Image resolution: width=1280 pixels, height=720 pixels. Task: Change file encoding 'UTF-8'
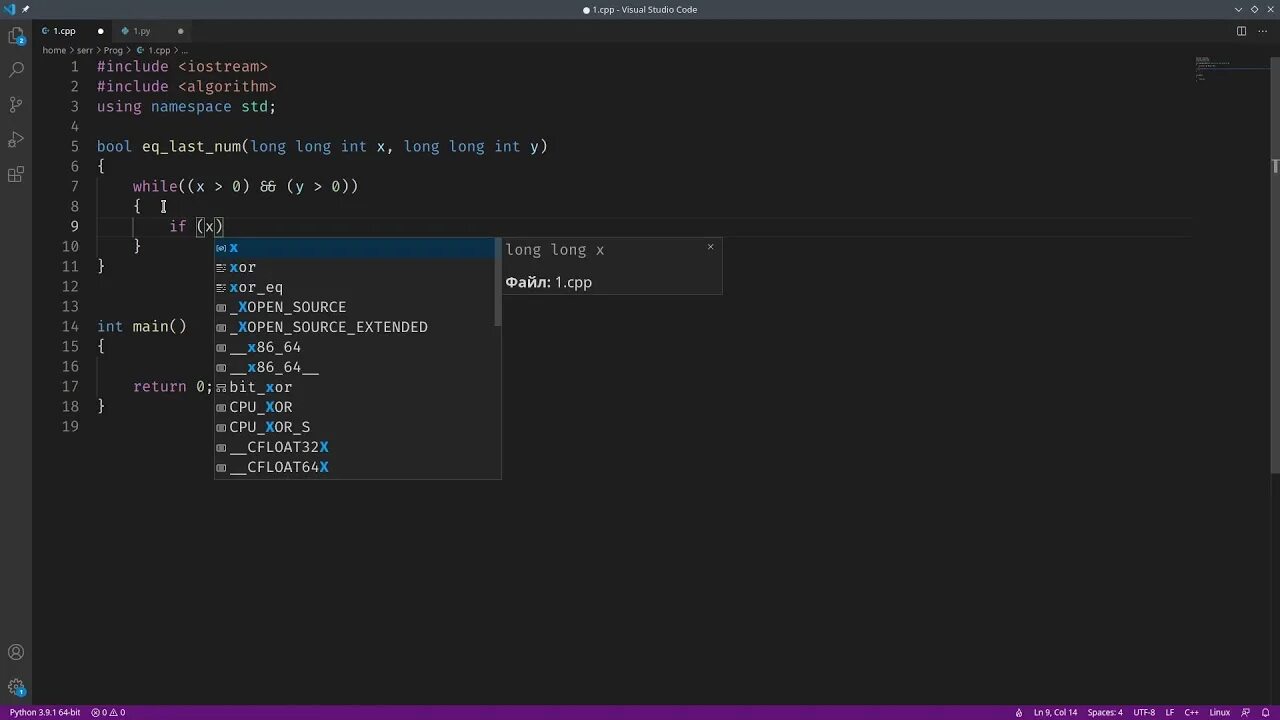1144,712
